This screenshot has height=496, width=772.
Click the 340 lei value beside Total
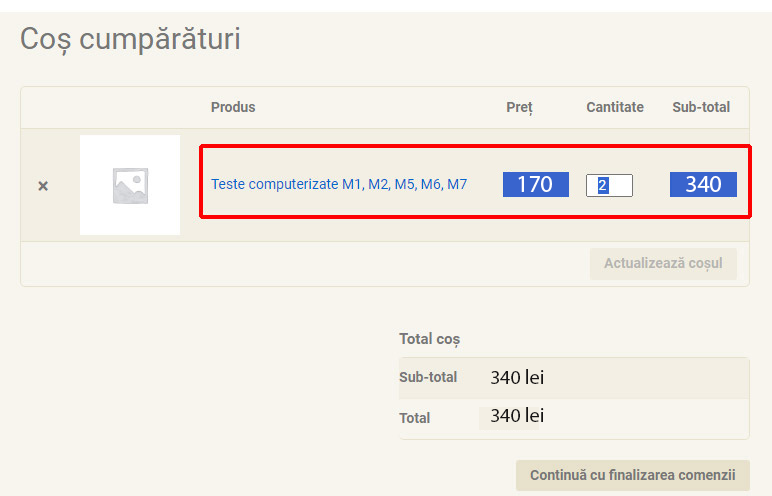pyautogui.click(x=516, y=415)
